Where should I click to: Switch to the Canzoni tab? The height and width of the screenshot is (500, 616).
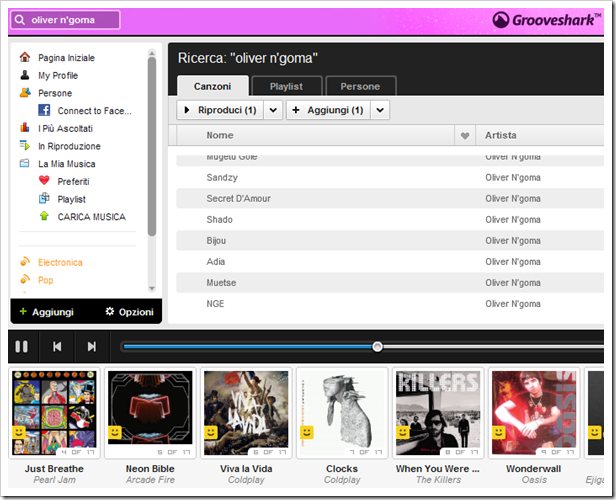point(213,86)
